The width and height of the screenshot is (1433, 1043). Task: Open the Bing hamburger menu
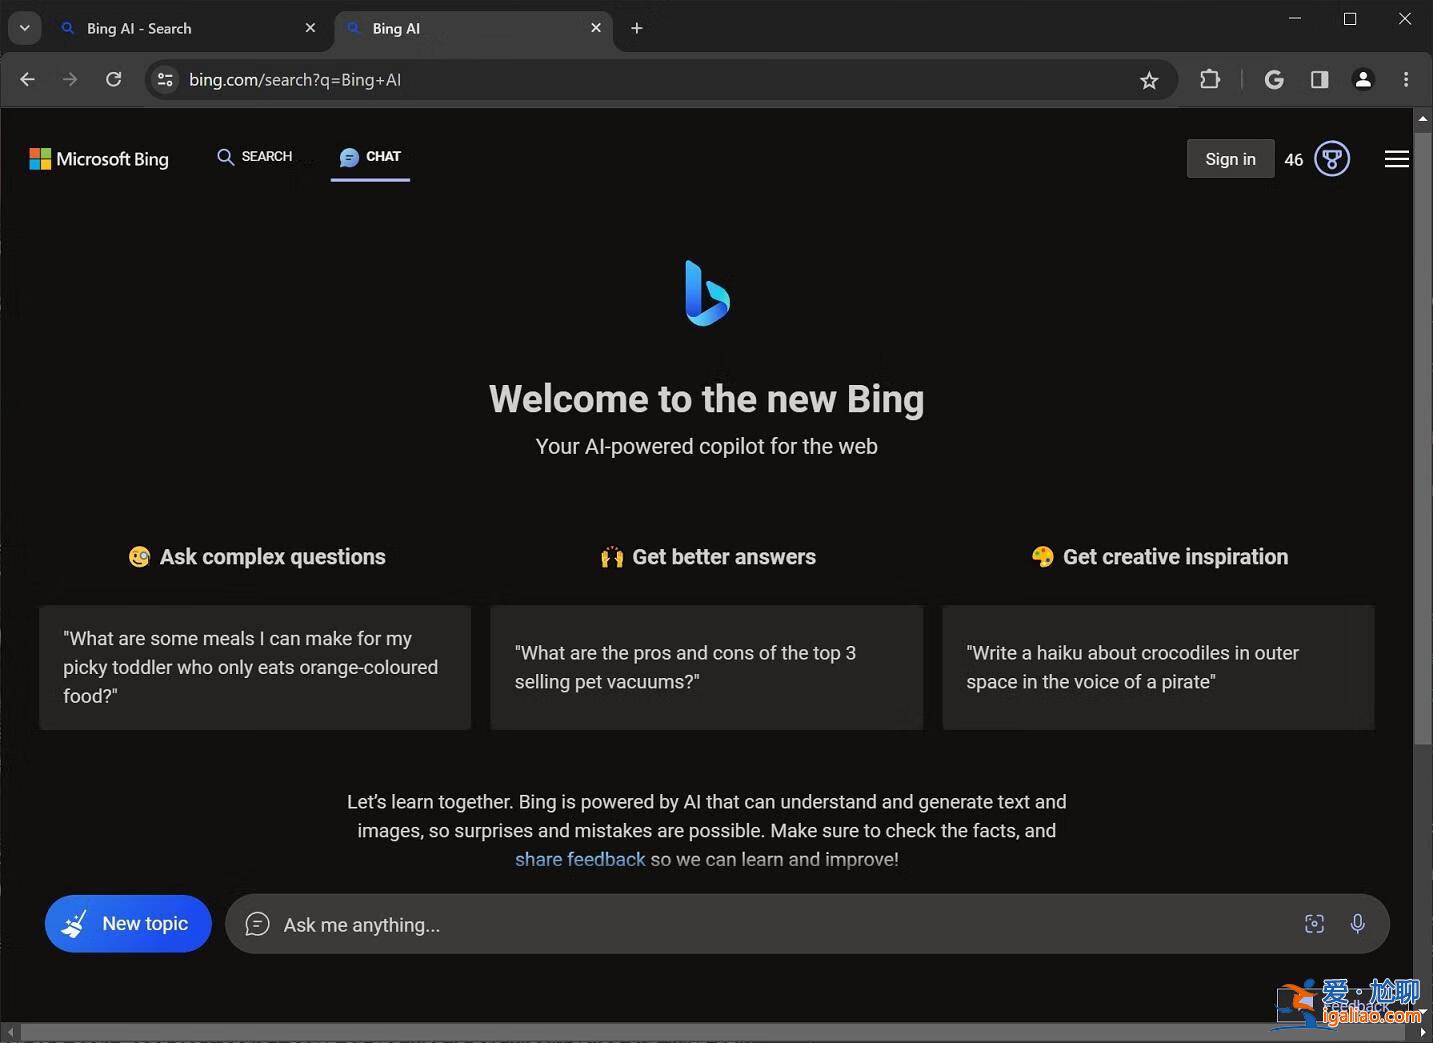[x=1397, y=158]
